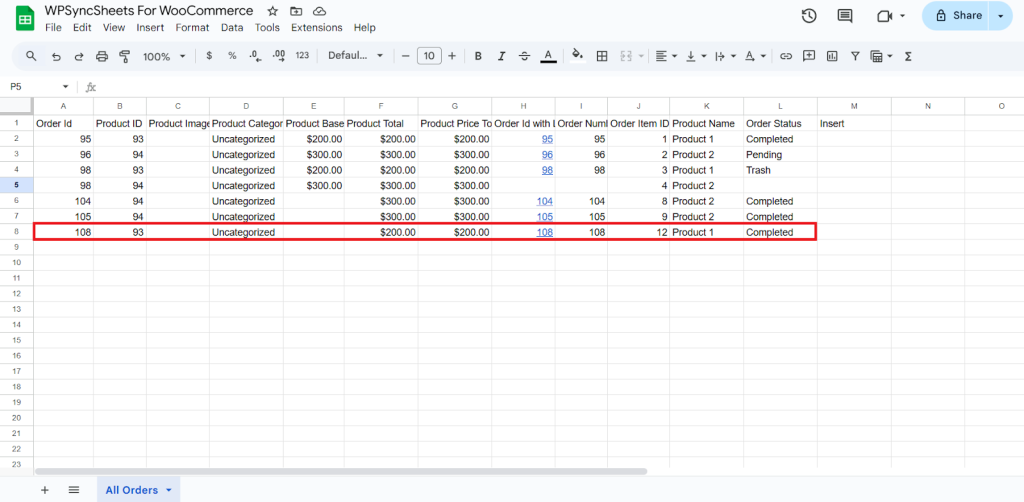Open the text rotation dropdown

click(x=755, y=56)
